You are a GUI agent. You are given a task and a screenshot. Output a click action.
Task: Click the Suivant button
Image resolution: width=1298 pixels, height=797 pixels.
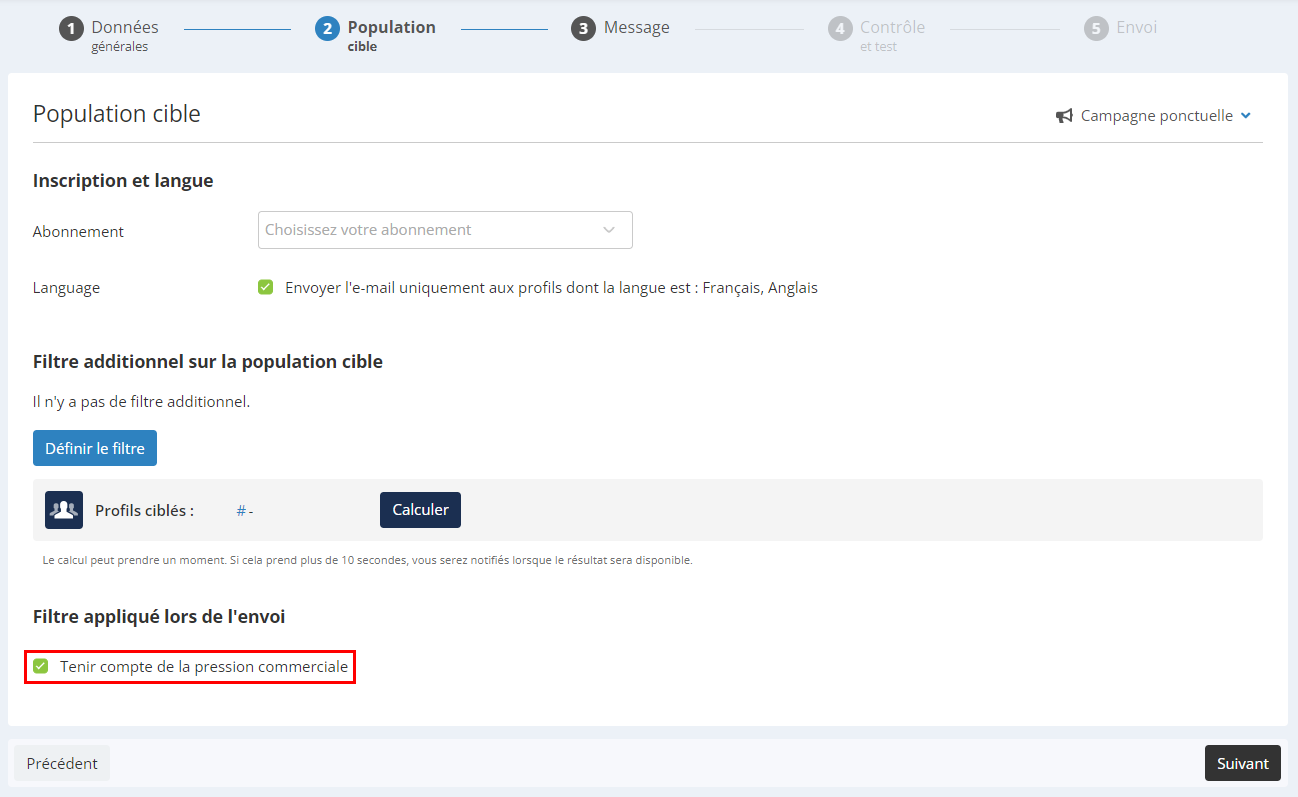1243,763
